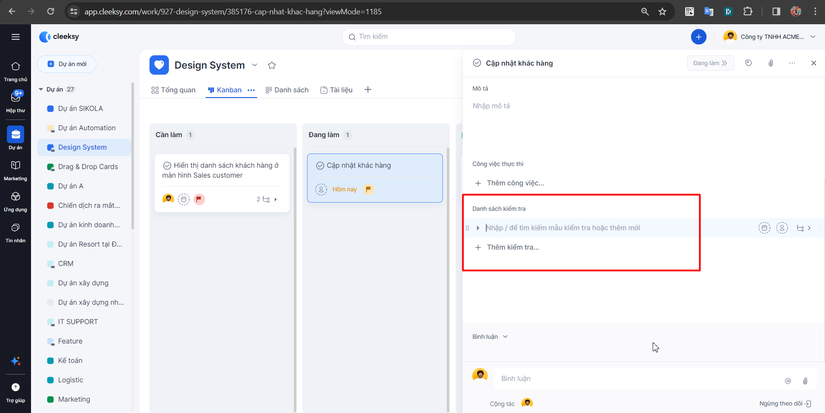Click the subtask icon on checklist row
The width and height of the screenshot is (825, 413).
(800, 228)
